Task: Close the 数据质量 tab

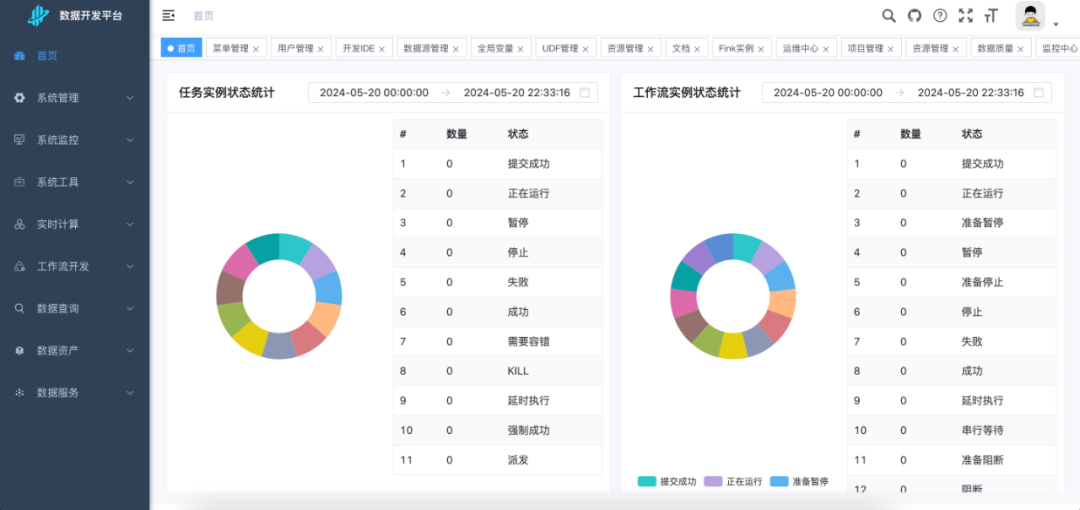Action: (1020, 49)
